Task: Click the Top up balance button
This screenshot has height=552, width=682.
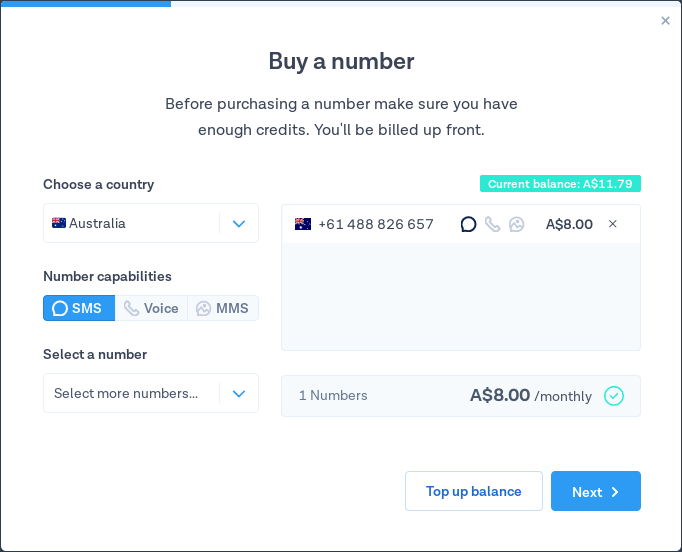Action: 474,491
